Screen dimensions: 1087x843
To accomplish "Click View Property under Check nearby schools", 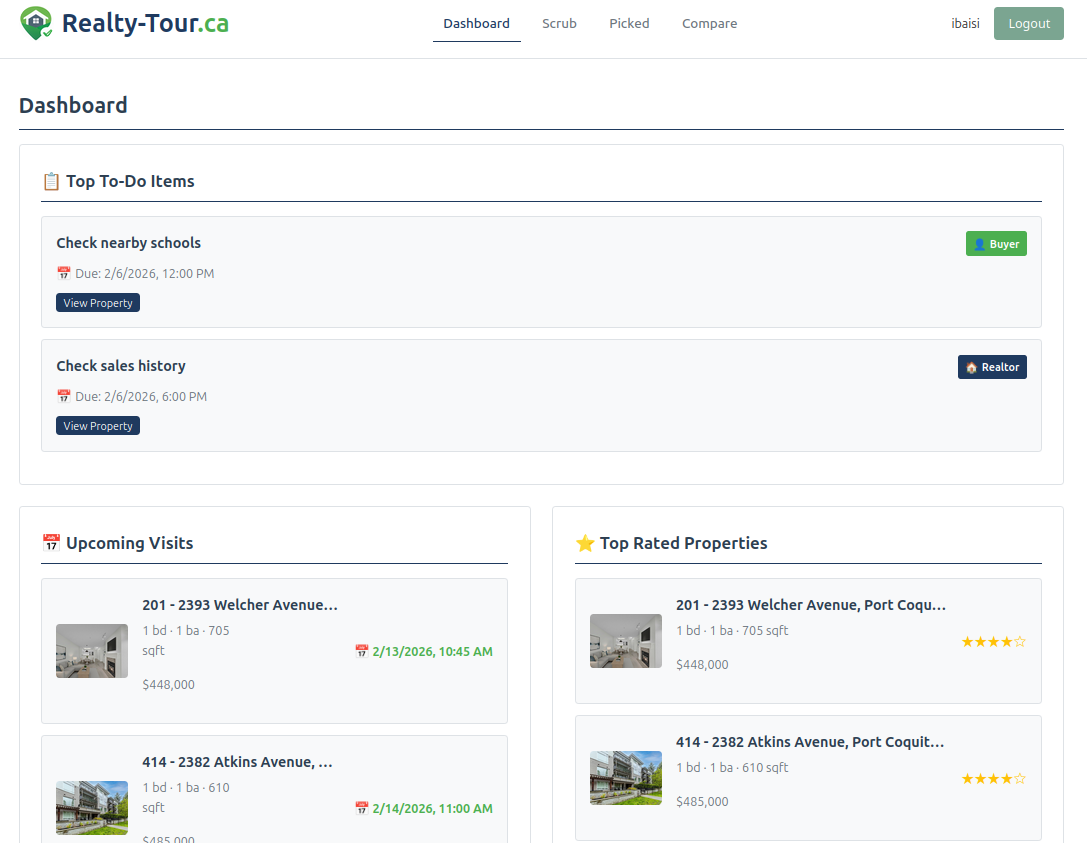I will click(x=98, y=303).
